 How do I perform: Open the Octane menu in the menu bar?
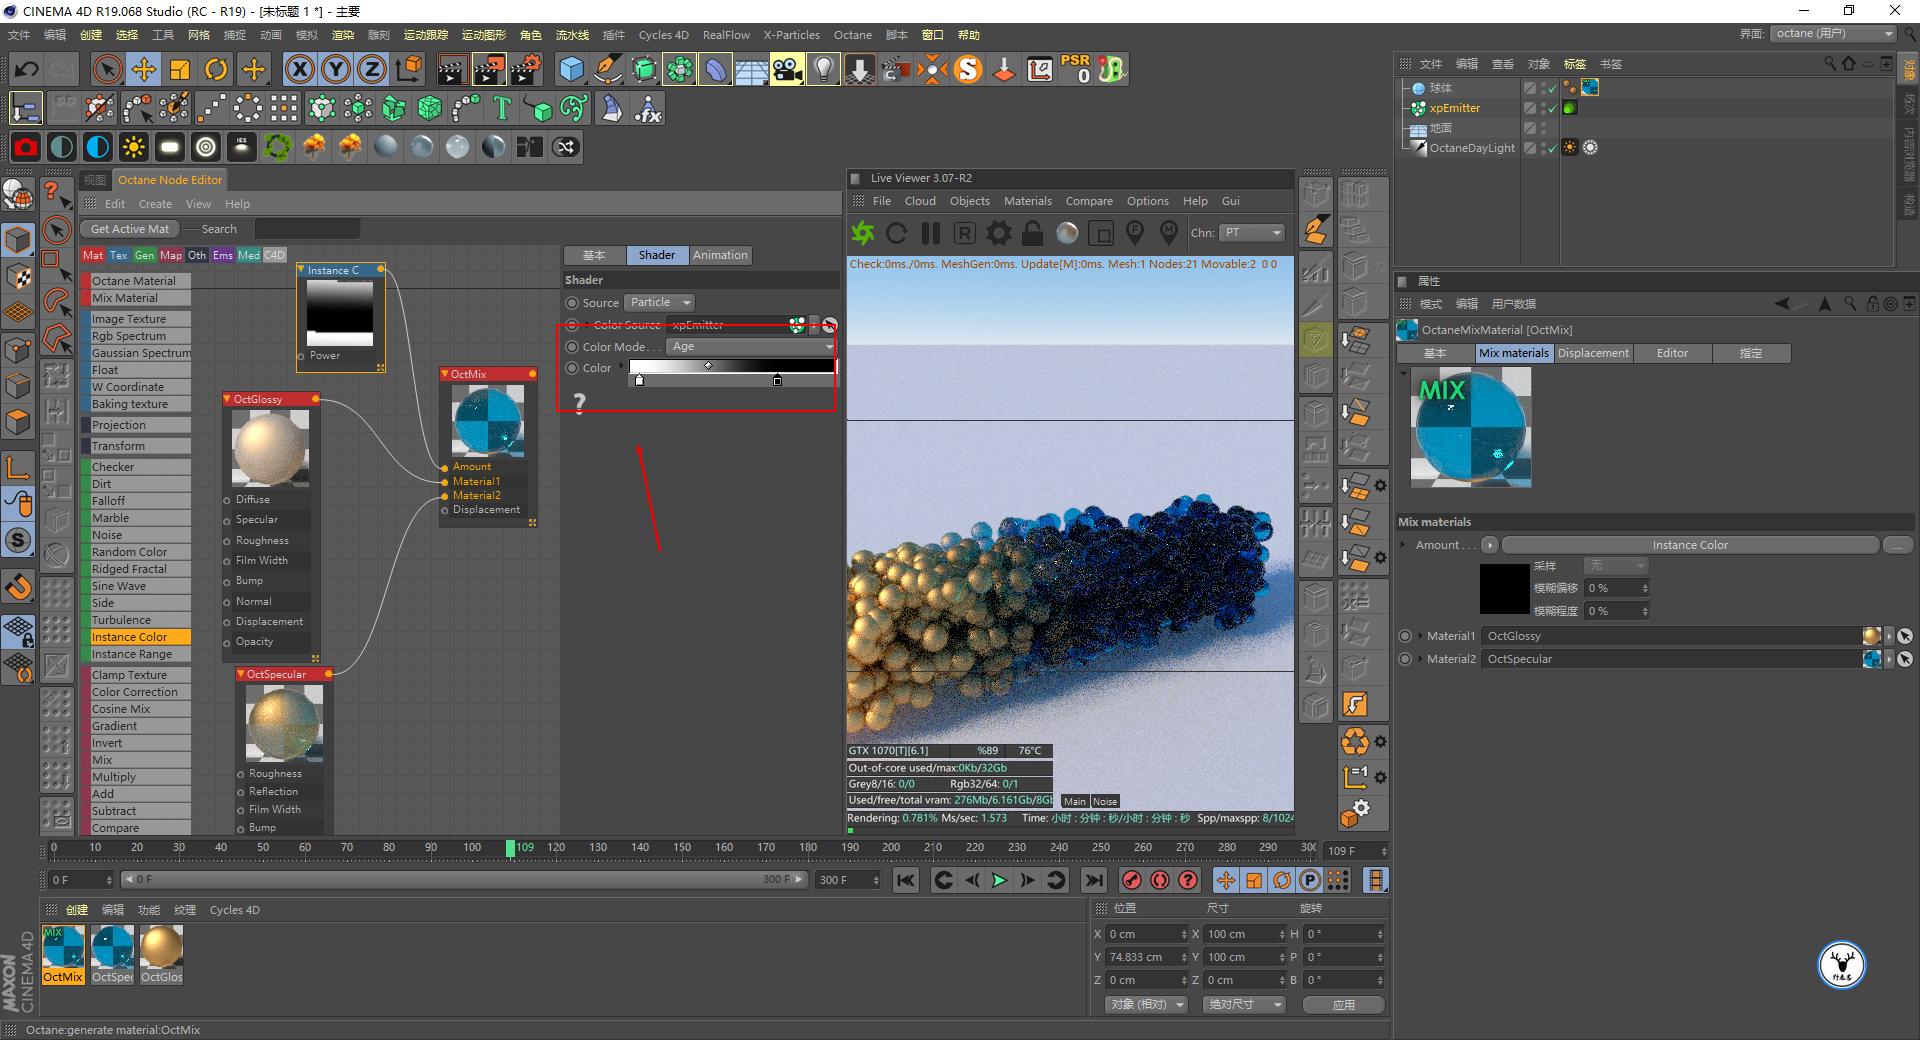tap(852, 34)
